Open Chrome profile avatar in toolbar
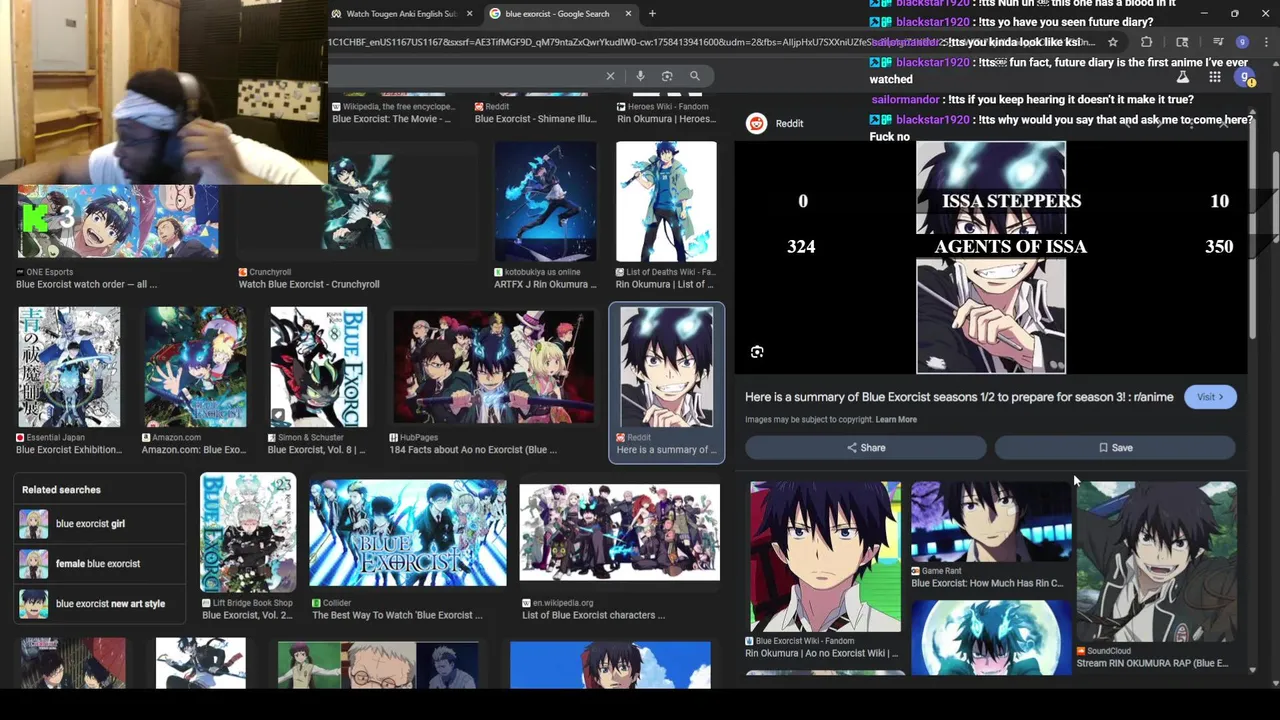1280x720 pixels. click(x=1242, y=42)
